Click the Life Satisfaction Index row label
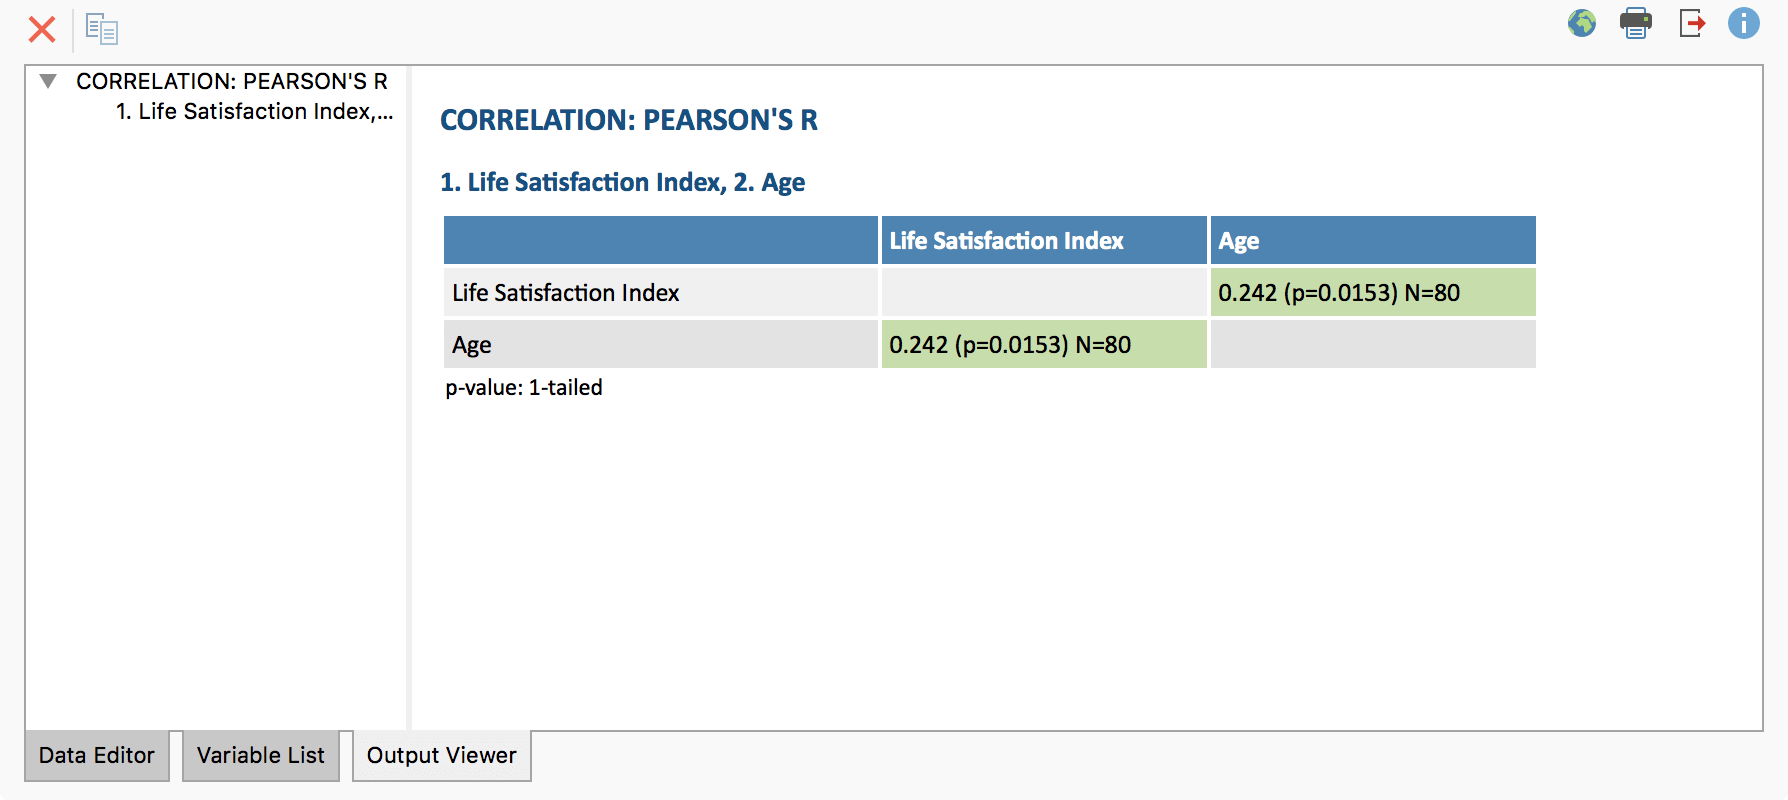Image resolution: width=1788 pixels, height=800 pixels. point(661,292)
